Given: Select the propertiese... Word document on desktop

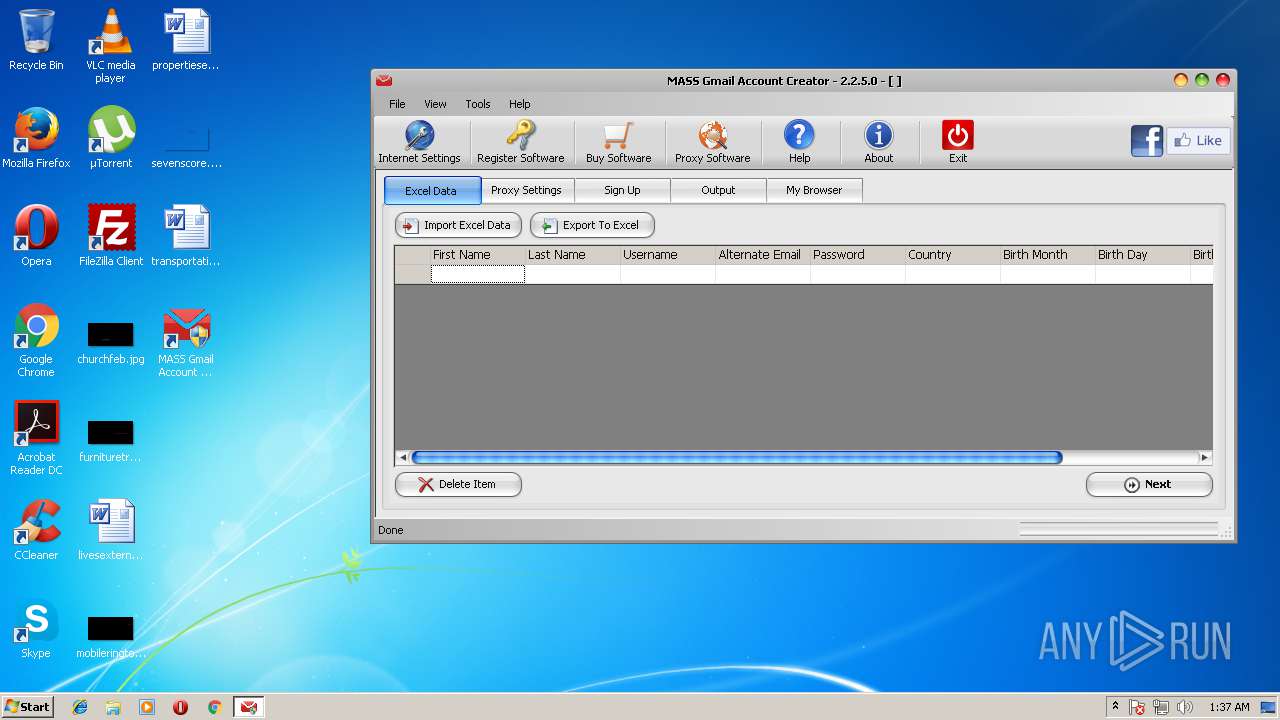Looking at the screenshot, I should point(186,40).
